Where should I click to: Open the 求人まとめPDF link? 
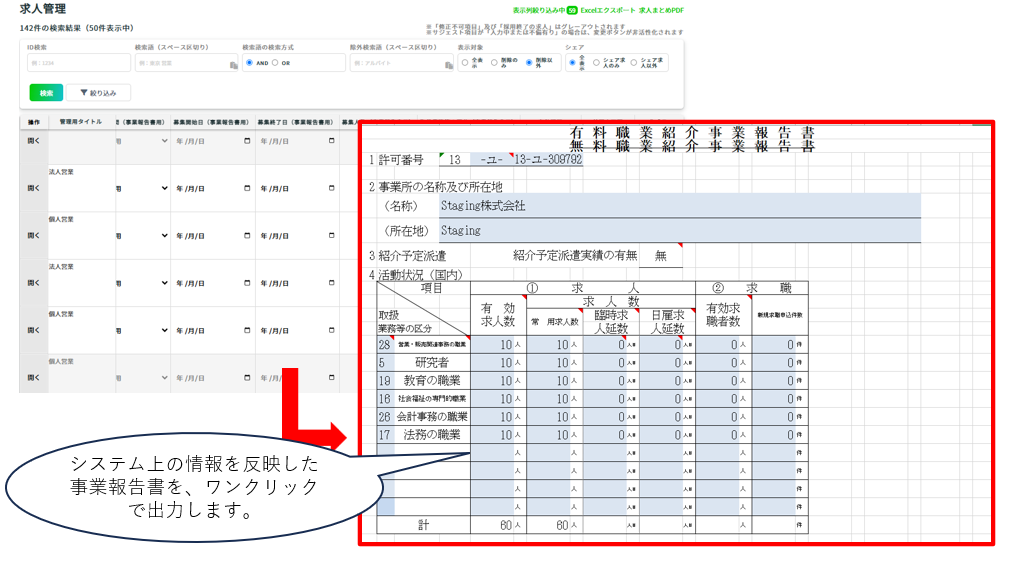pyautogui.click(x=663, y=10)
